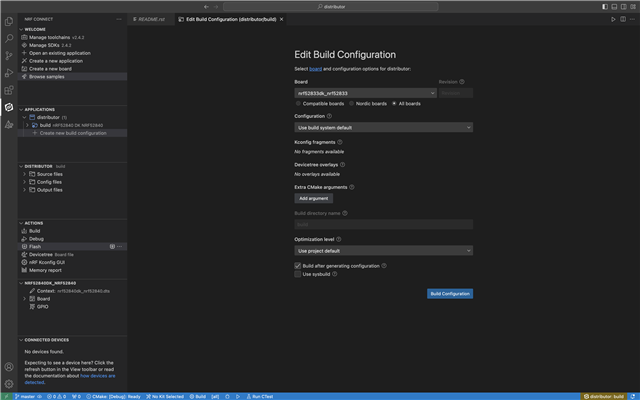Select Edit Build Configuration tab
The width and height of the screenshot is (640, 400).
231,19
